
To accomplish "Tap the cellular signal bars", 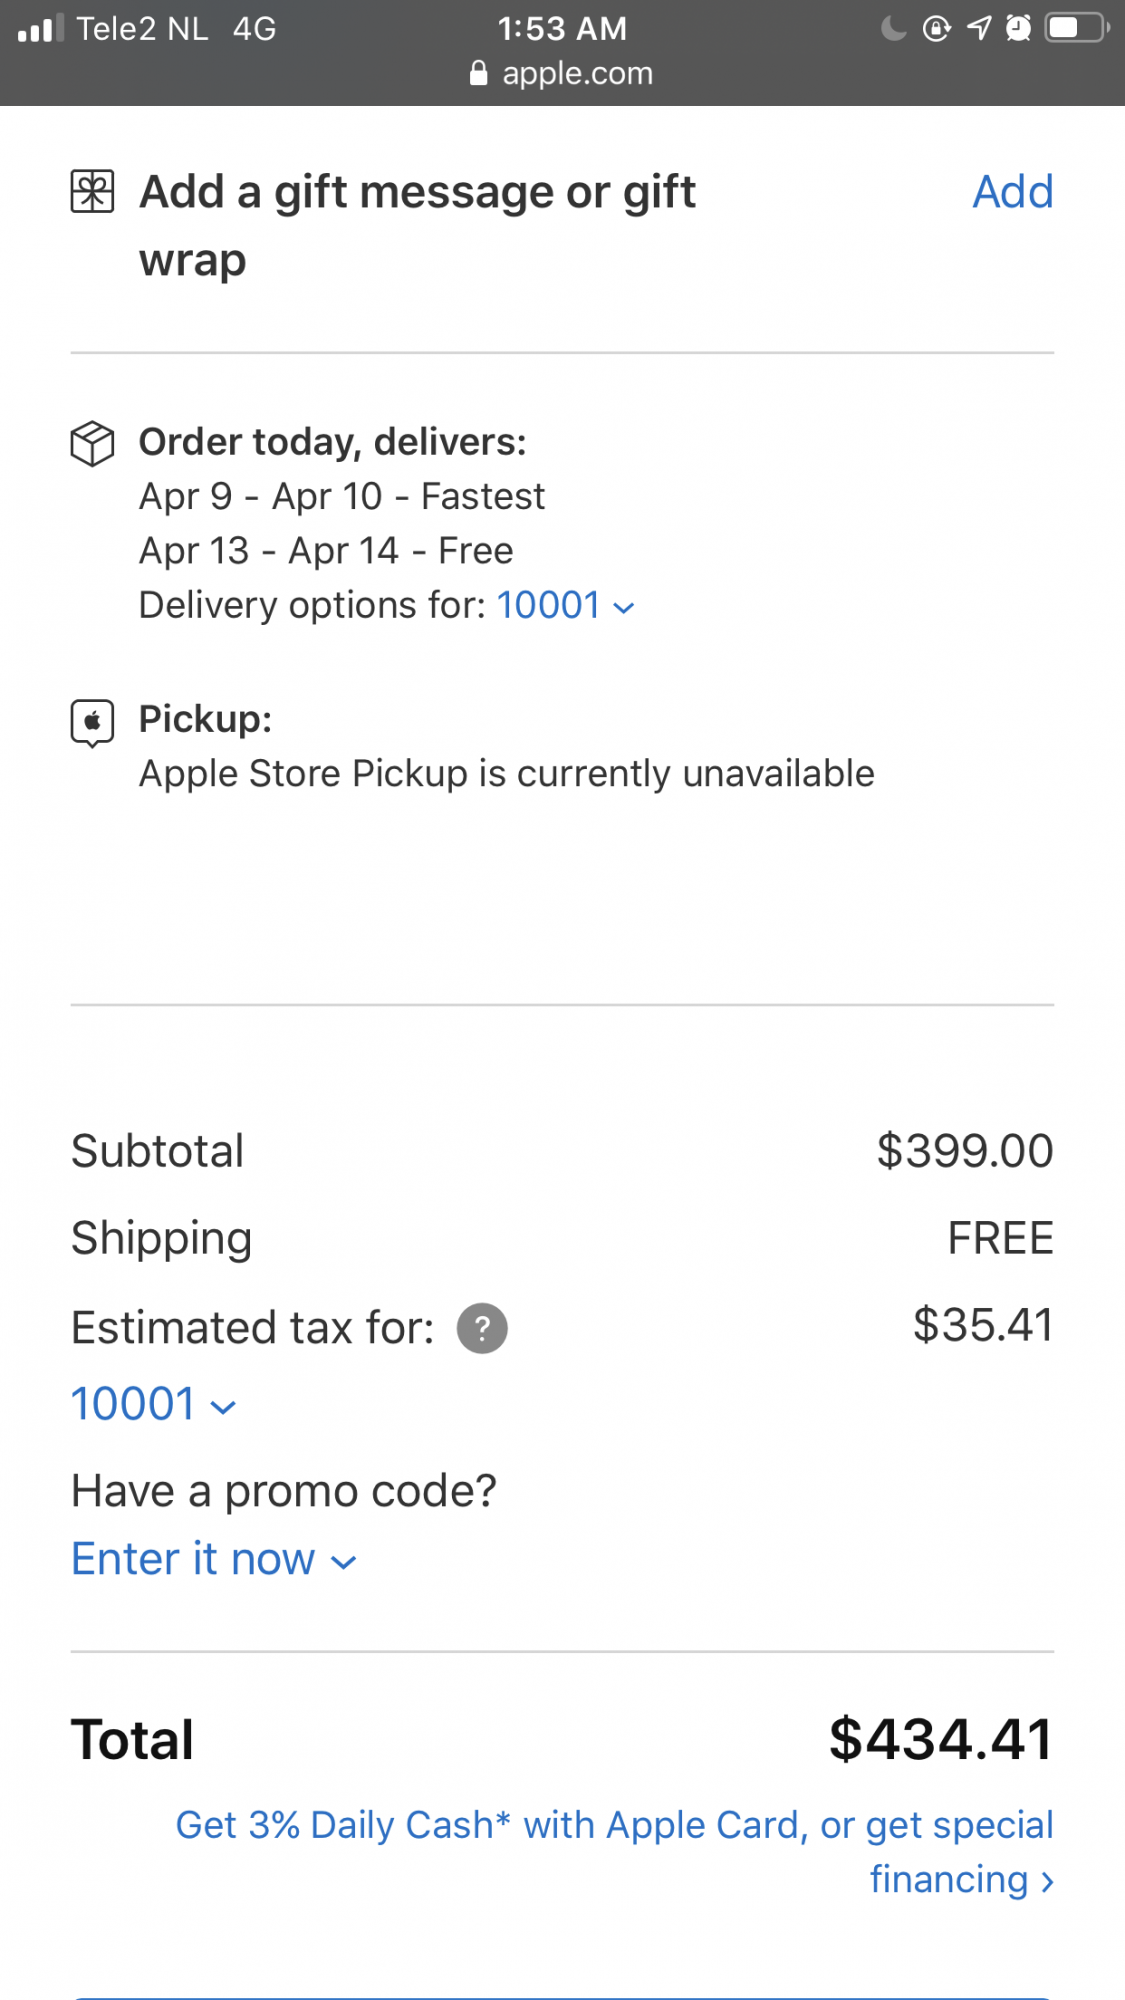I will 41,28.
